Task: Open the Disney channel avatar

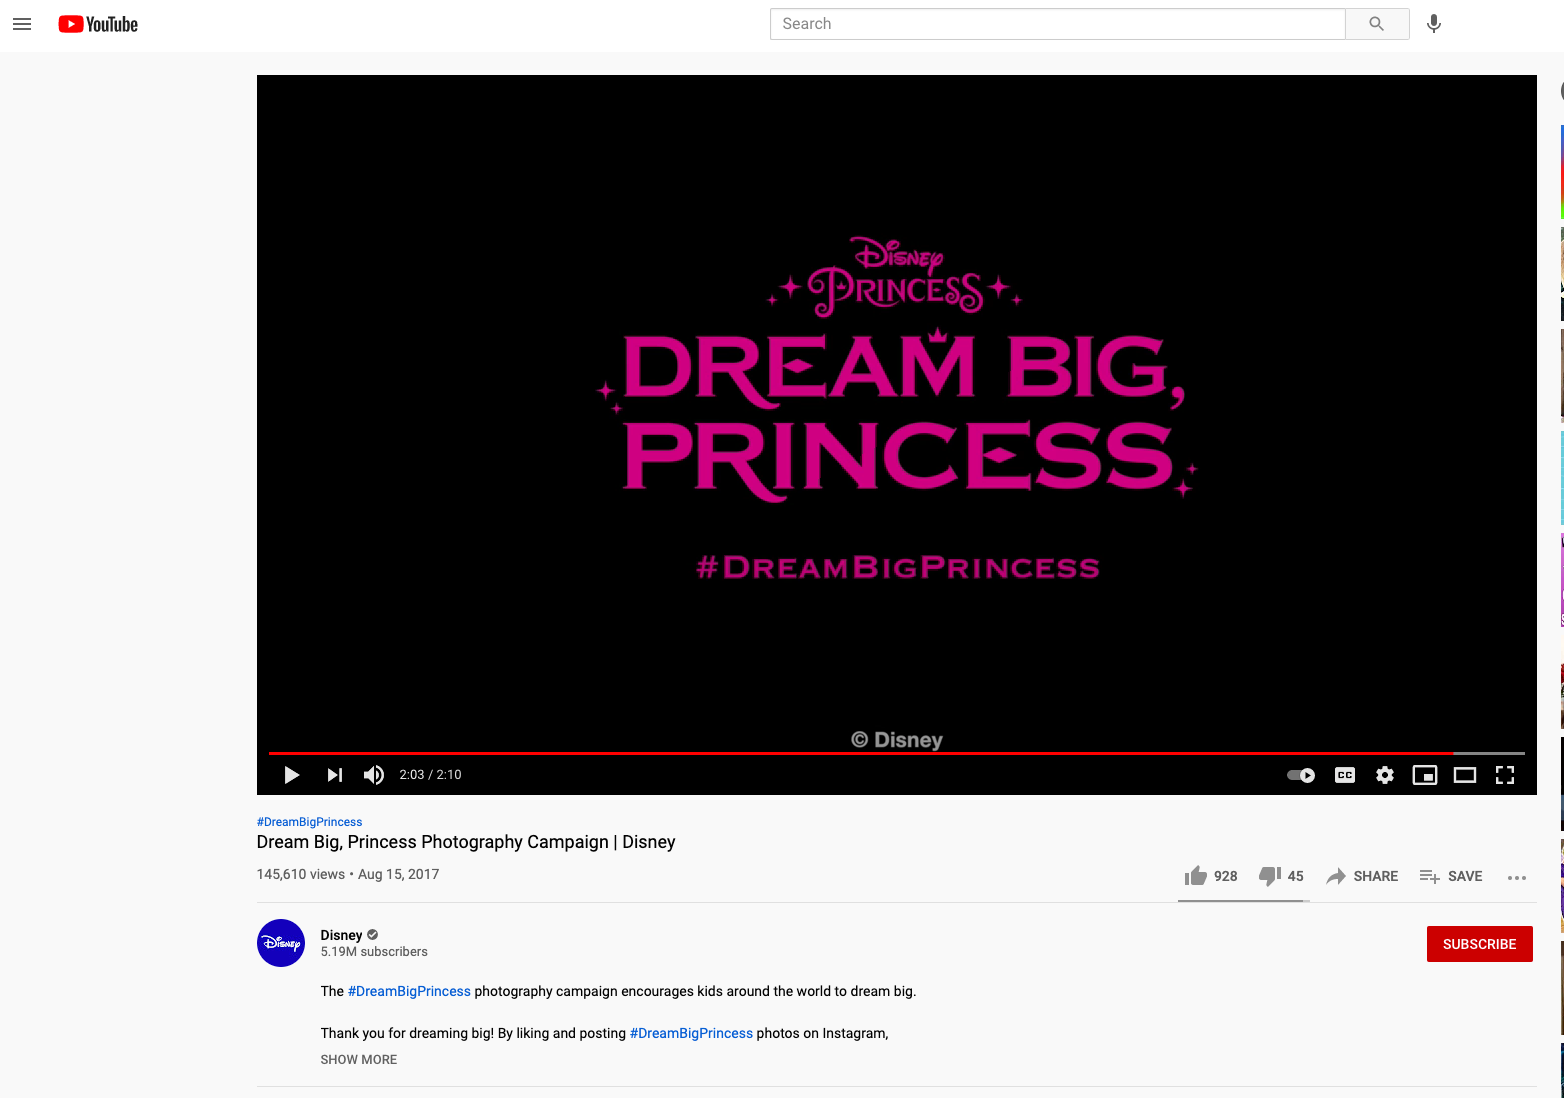Action: coord(281,943)
